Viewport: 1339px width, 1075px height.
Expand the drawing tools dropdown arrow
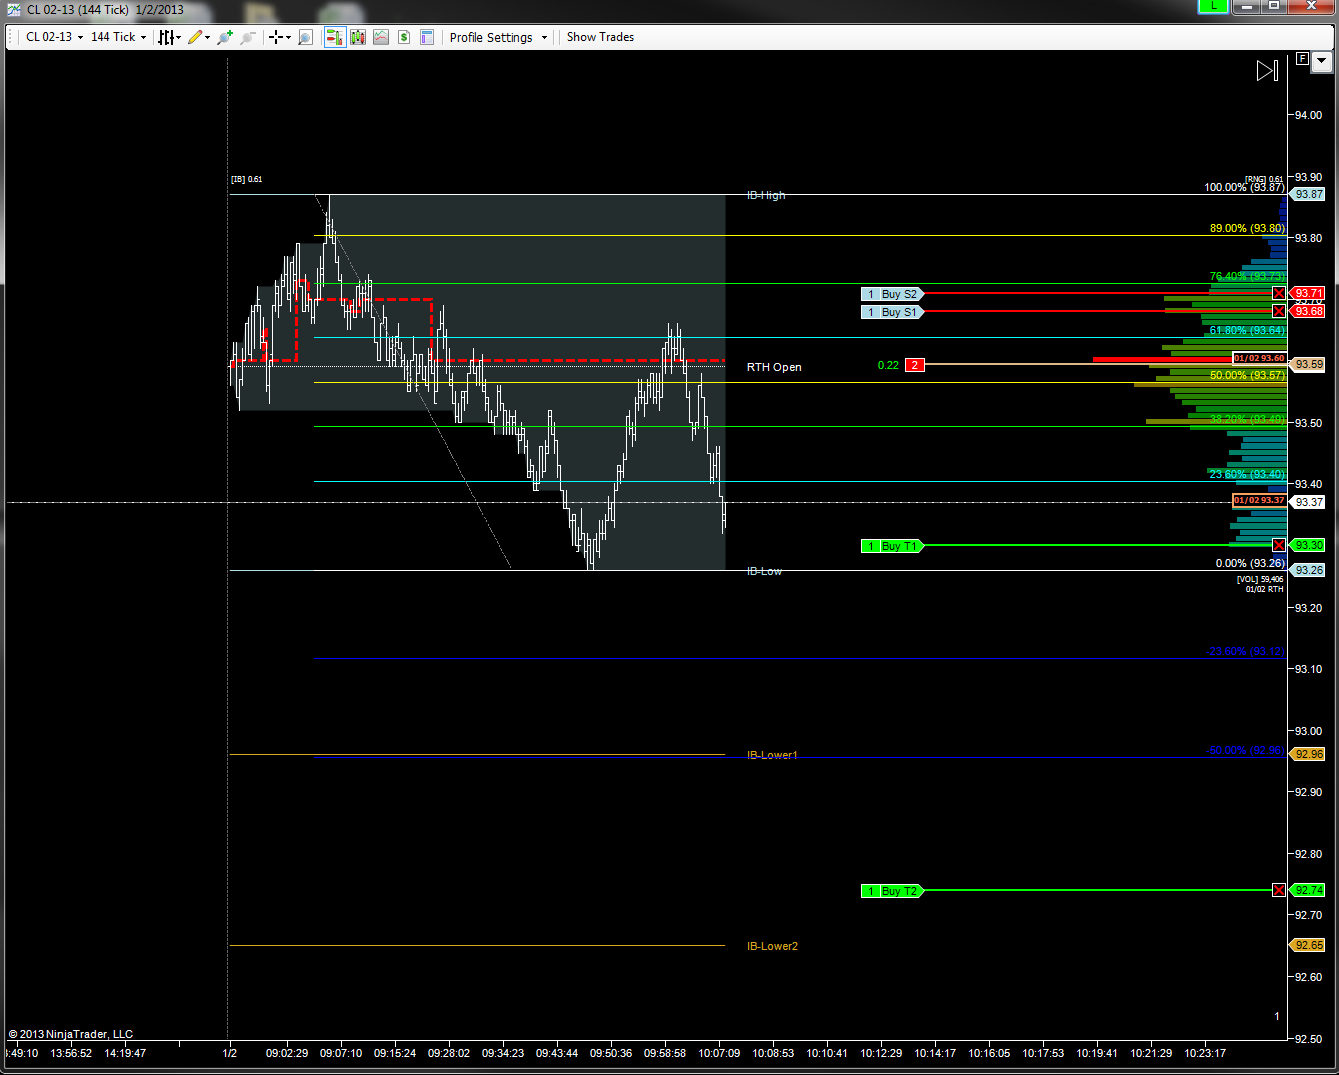(207, 38)
